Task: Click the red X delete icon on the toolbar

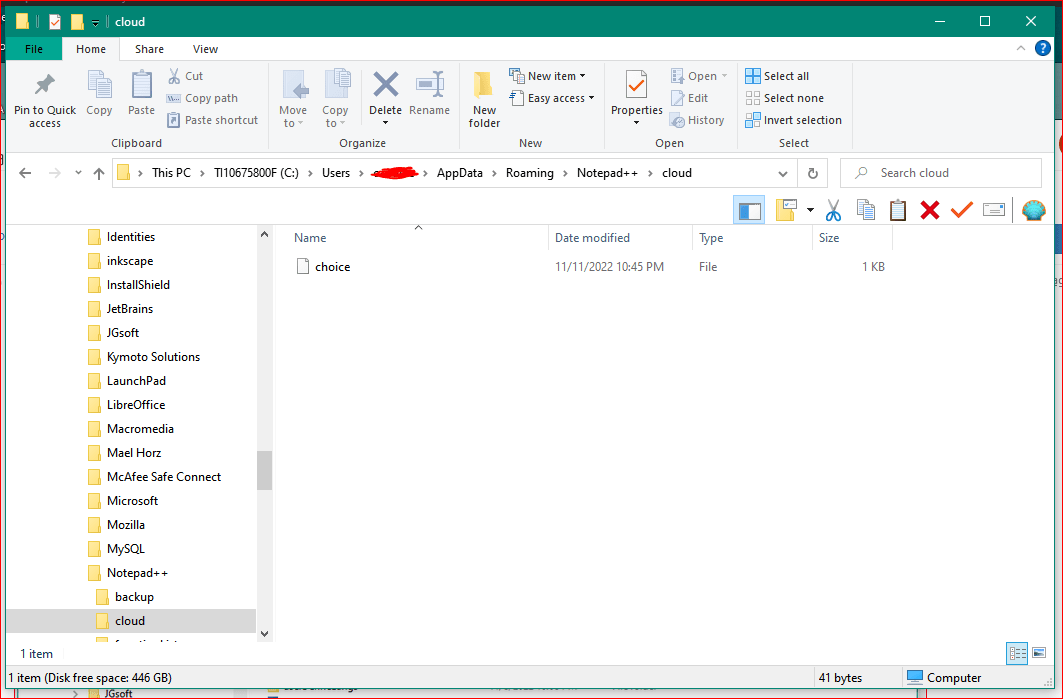Action: point(931,209)
